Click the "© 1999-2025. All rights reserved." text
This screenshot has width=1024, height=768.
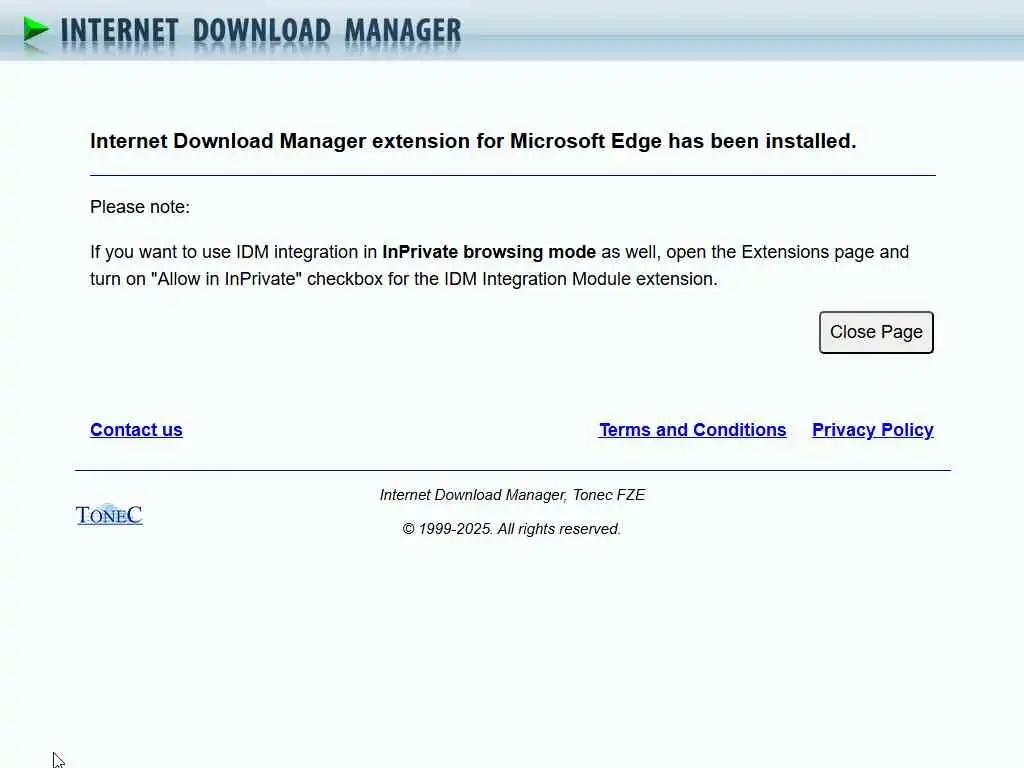(x=511, y=529)
